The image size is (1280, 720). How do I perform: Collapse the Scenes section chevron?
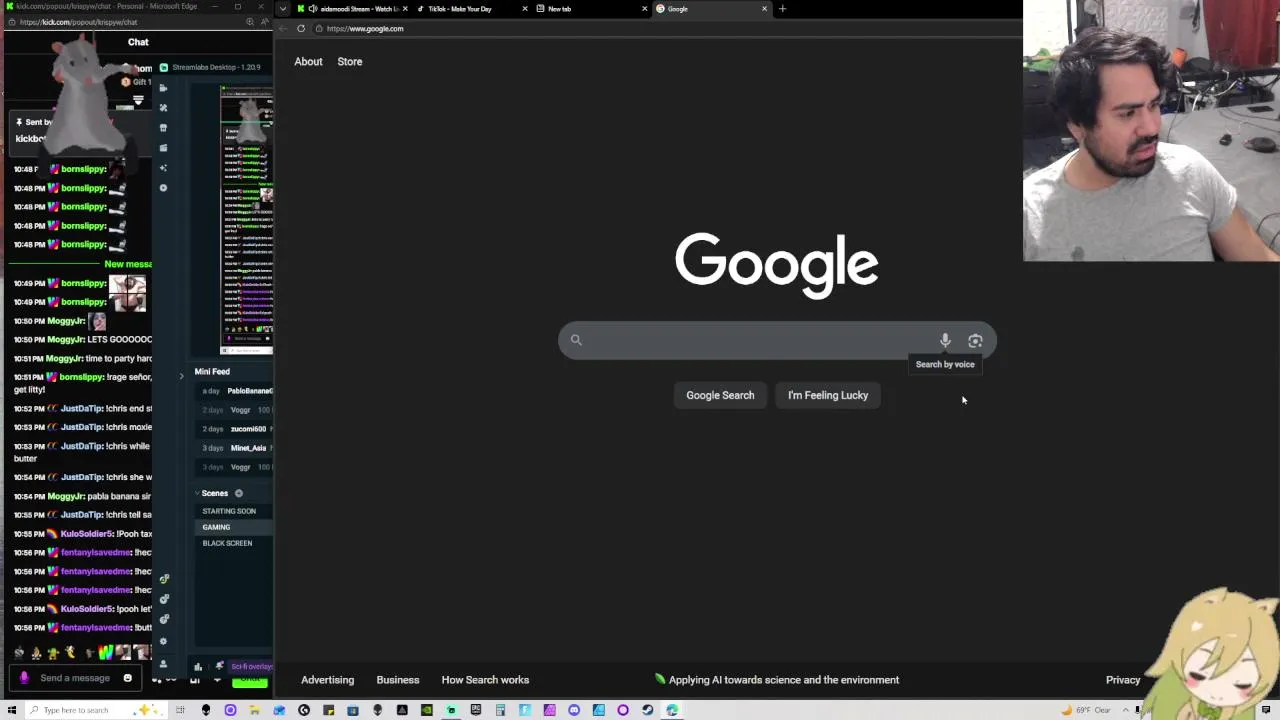(x=197, y=493)
